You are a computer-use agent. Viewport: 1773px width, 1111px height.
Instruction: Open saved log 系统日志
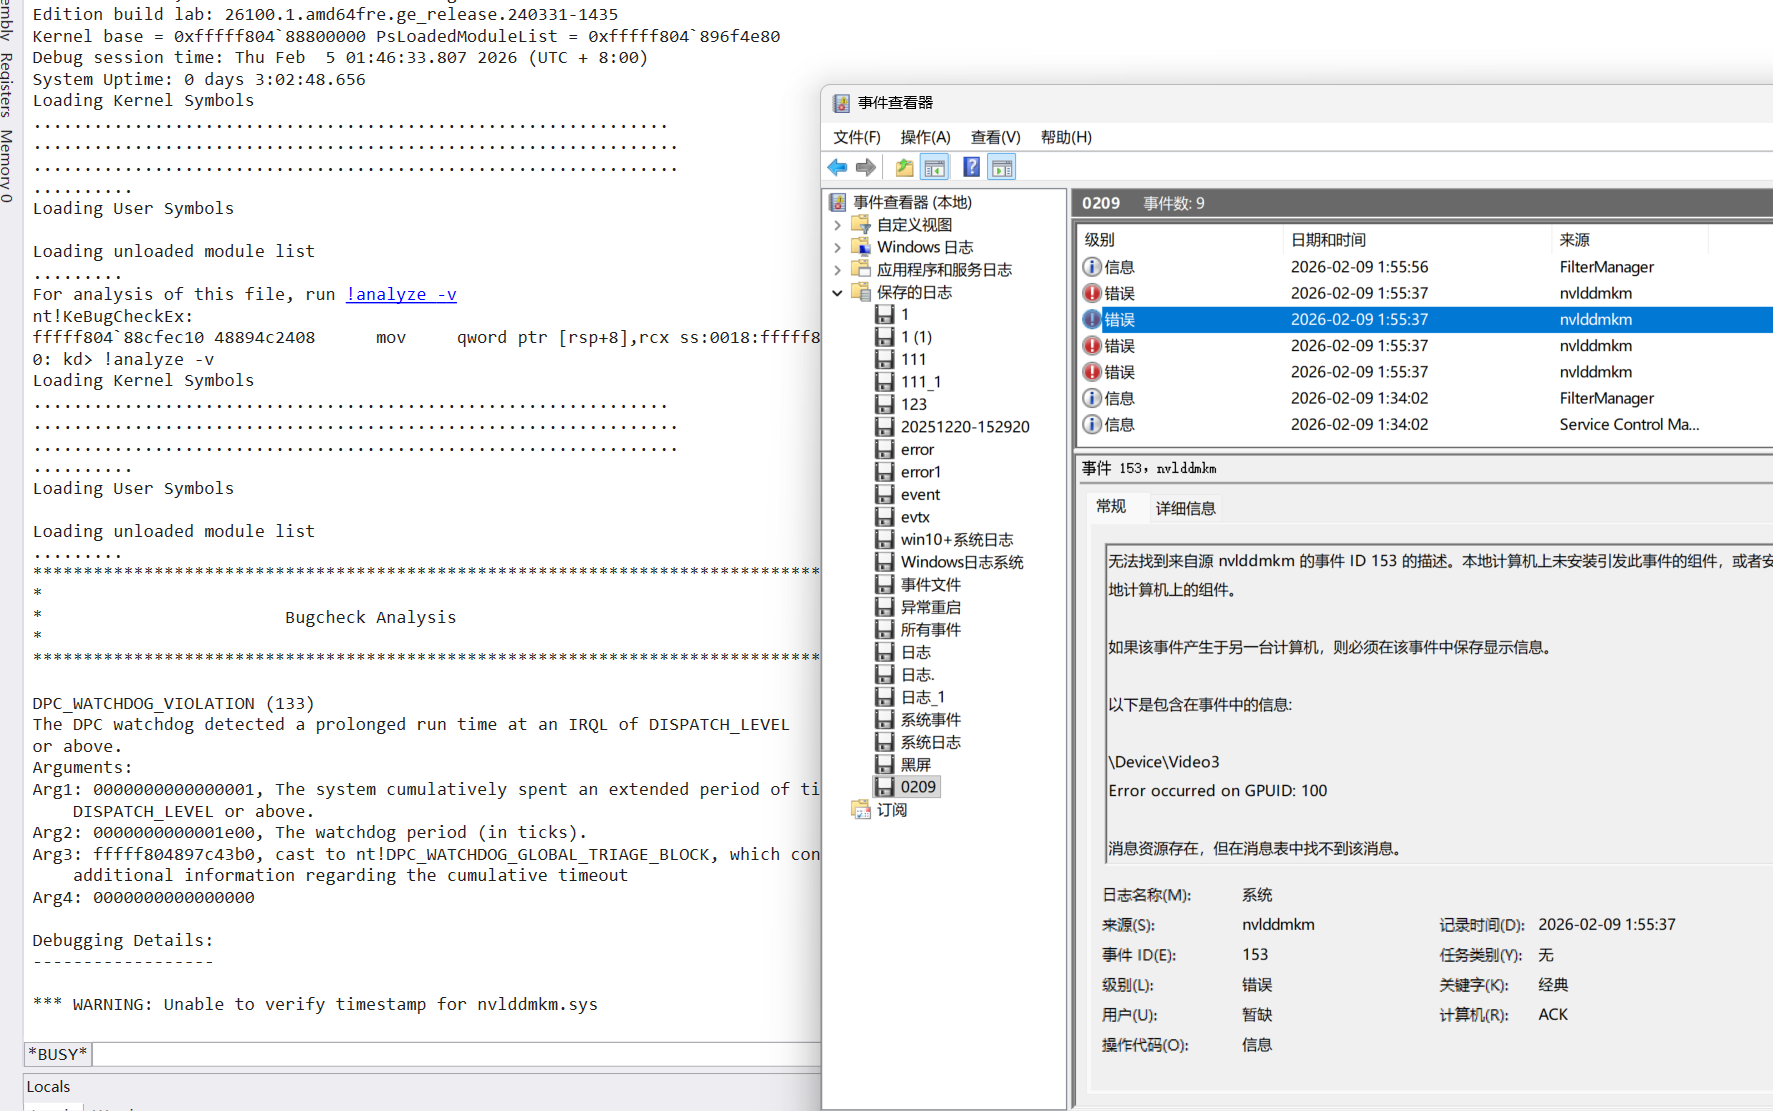pyautogui.click(x=930, y=742)
